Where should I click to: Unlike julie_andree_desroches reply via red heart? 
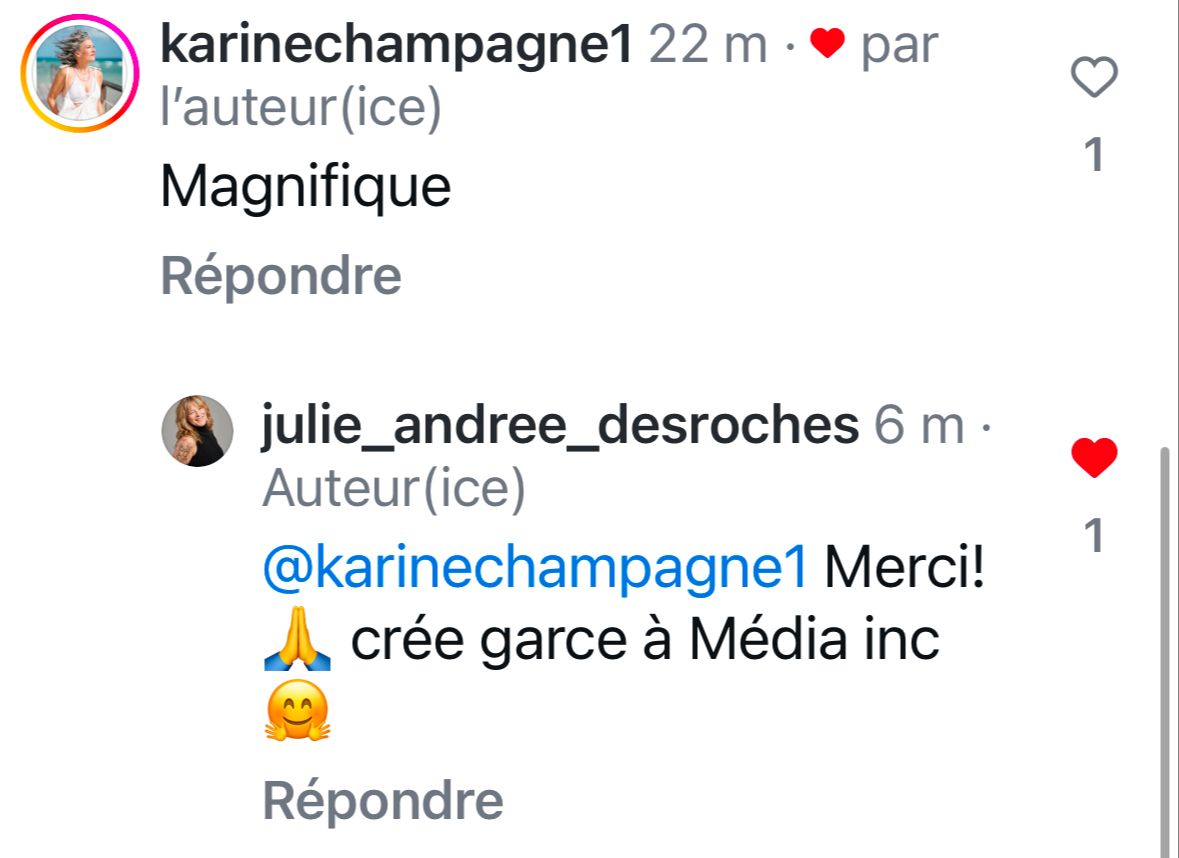(1094, 459)
